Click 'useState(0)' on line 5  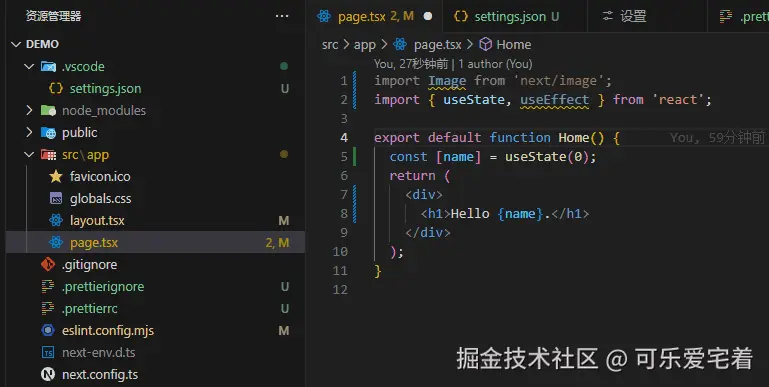pos(547,157)
